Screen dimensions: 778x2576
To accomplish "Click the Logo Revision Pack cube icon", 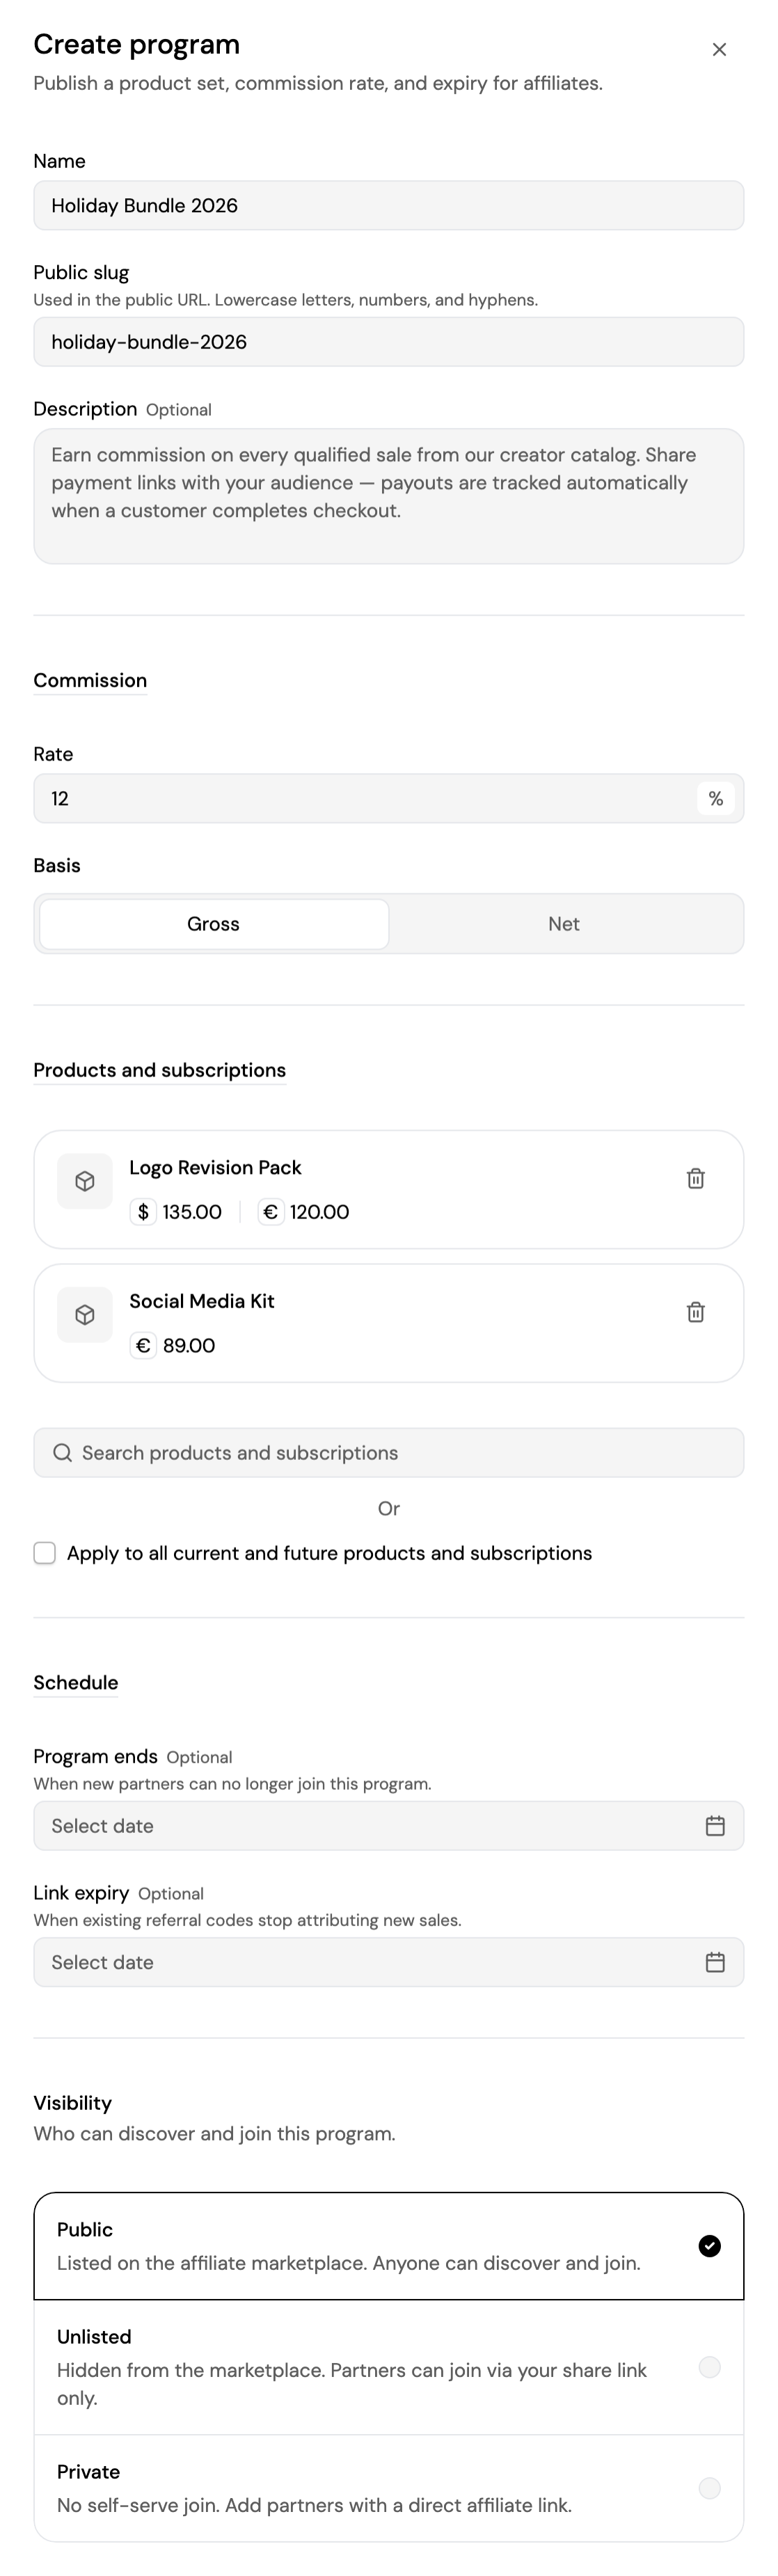I will [x=85, y=1181].
